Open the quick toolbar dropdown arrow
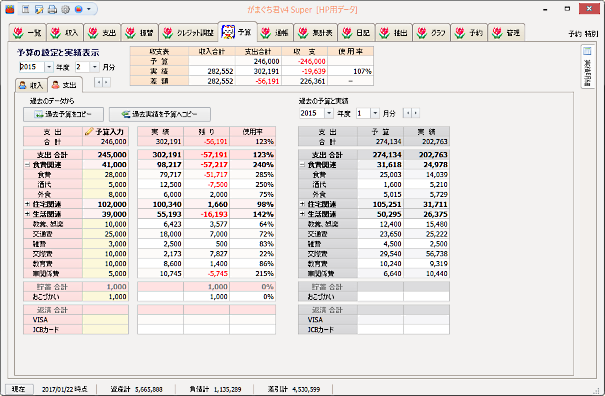The width and height of the screenshot is (605, 396). point(89,9)
